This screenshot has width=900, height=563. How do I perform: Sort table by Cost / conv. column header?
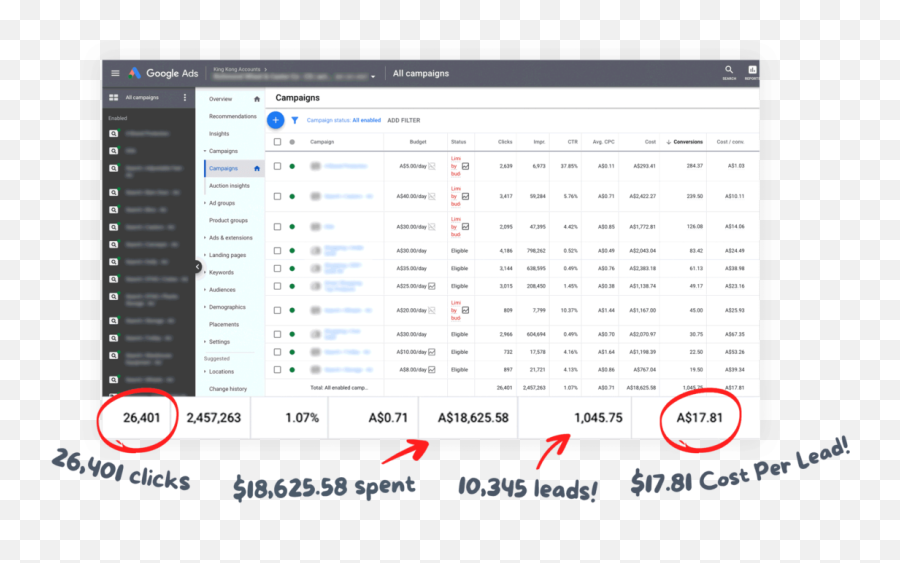730,142
